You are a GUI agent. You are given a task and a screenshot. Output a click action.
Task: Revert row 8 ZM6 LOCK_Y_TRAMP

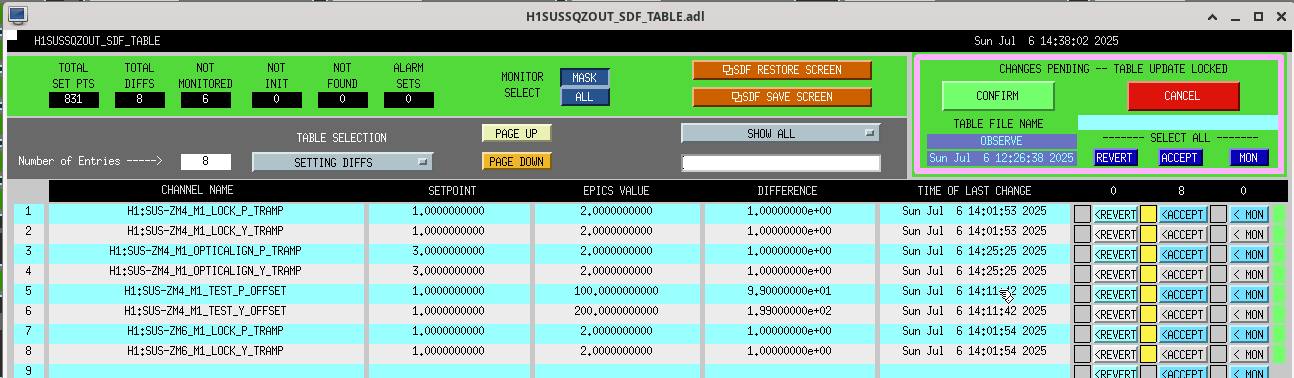1116,353
